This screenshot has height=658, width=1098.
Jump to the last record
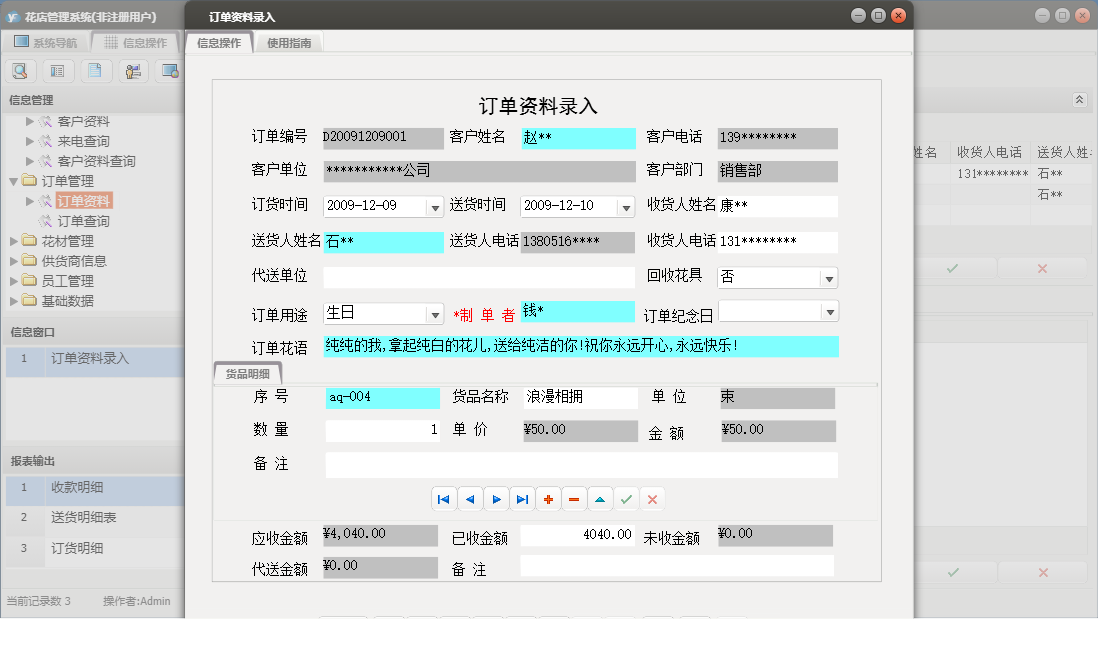(521, 498)
